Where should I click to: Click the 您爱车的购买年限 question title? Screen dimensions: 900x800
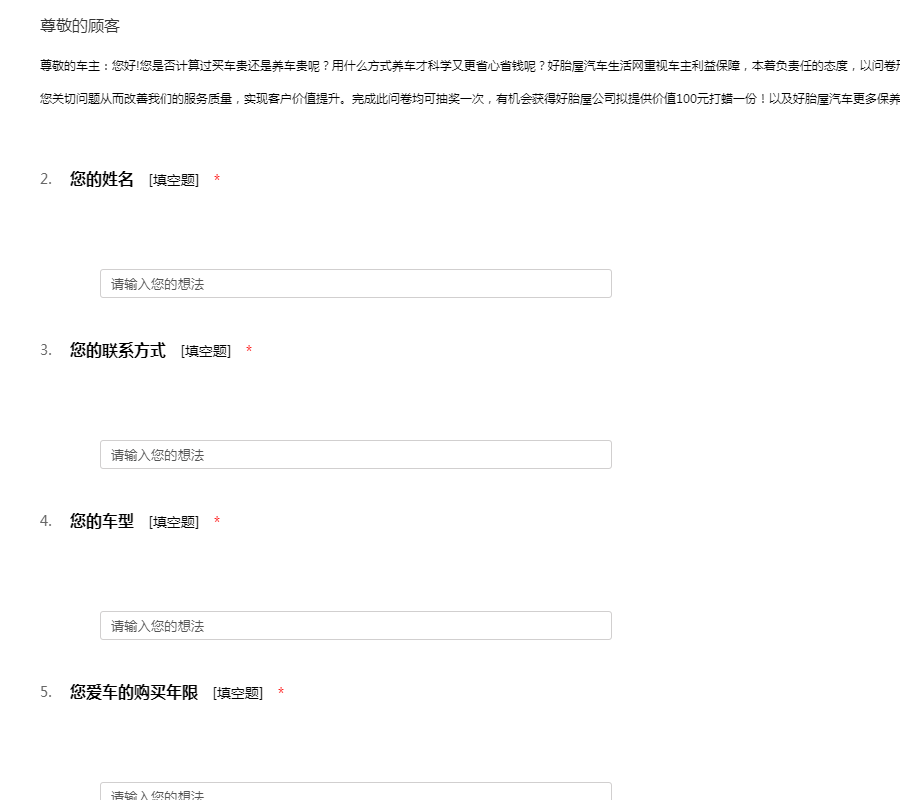pyautogui.click(x=133, y=693)
